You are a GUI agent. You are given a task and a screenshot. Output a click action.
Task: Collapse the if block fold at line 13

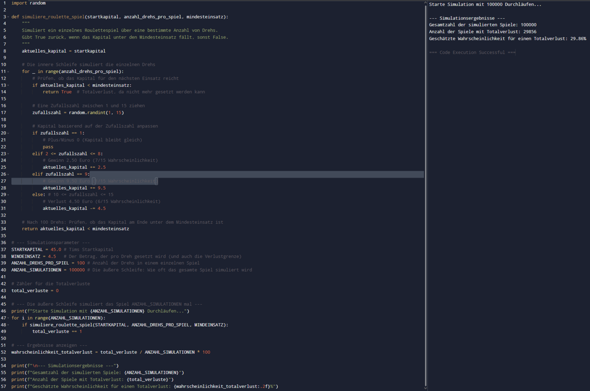[x=8, y=85]
